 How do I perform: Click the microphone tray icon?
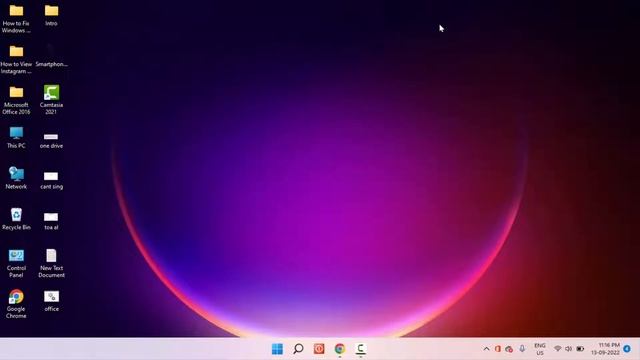point(522,349)
